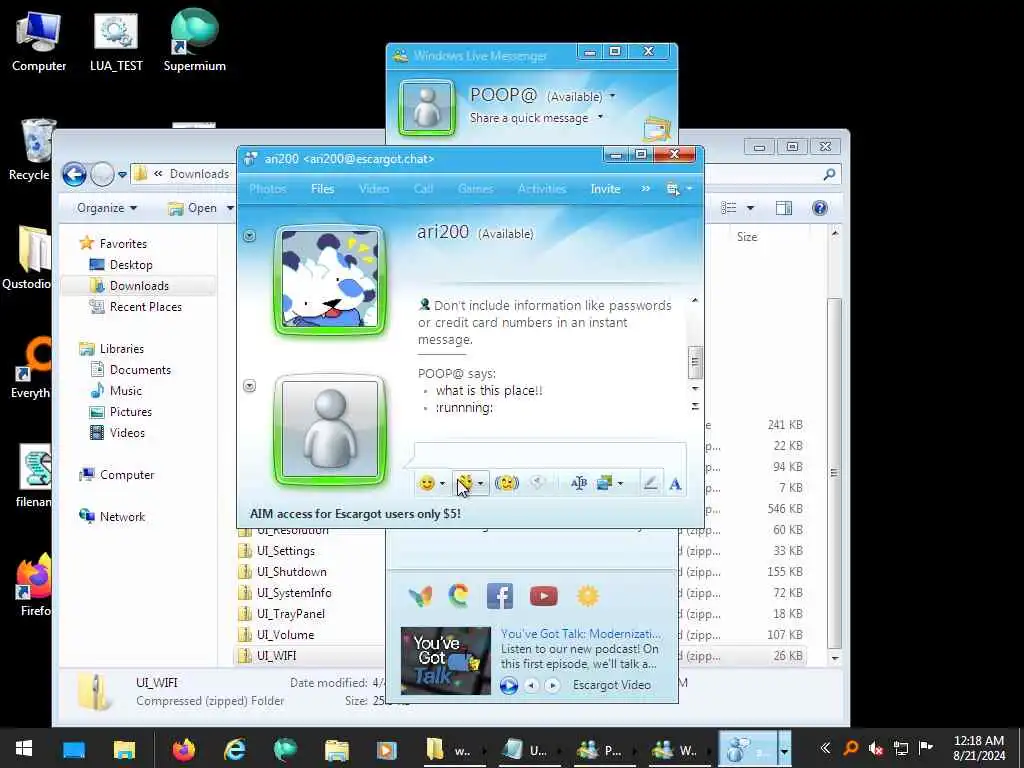Open the emoticon picker smiley icon

click(426, 483)
